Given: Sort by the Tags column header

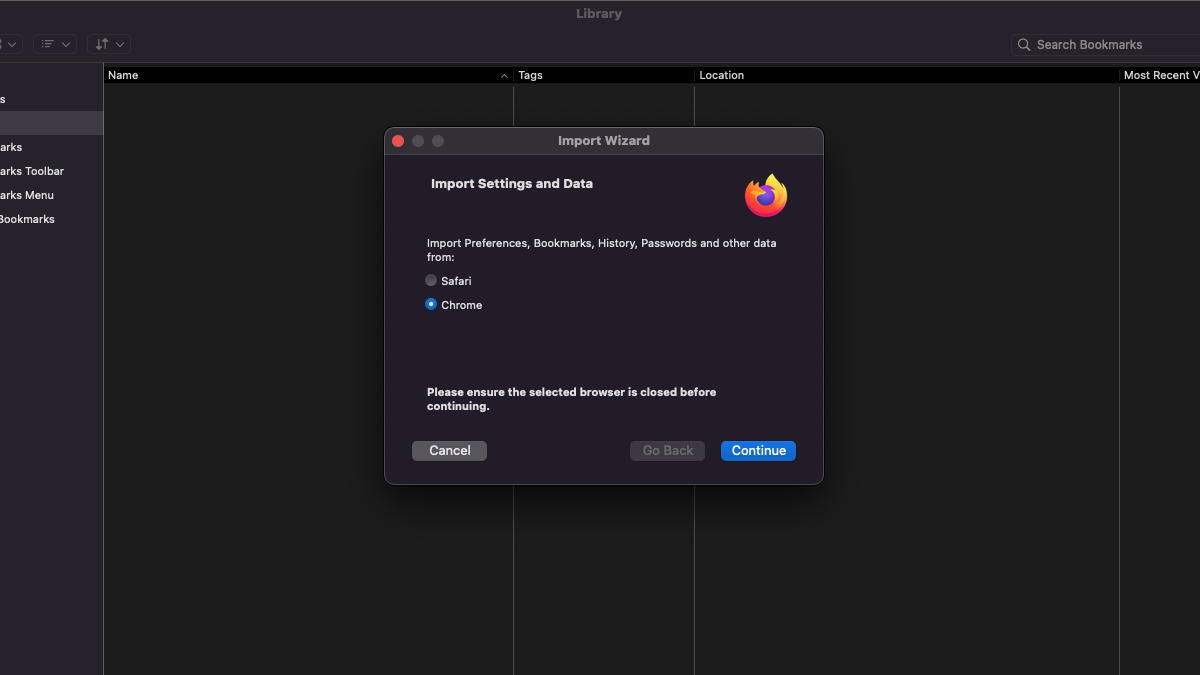Looking at the screenshot, I should tap(604, 75).
